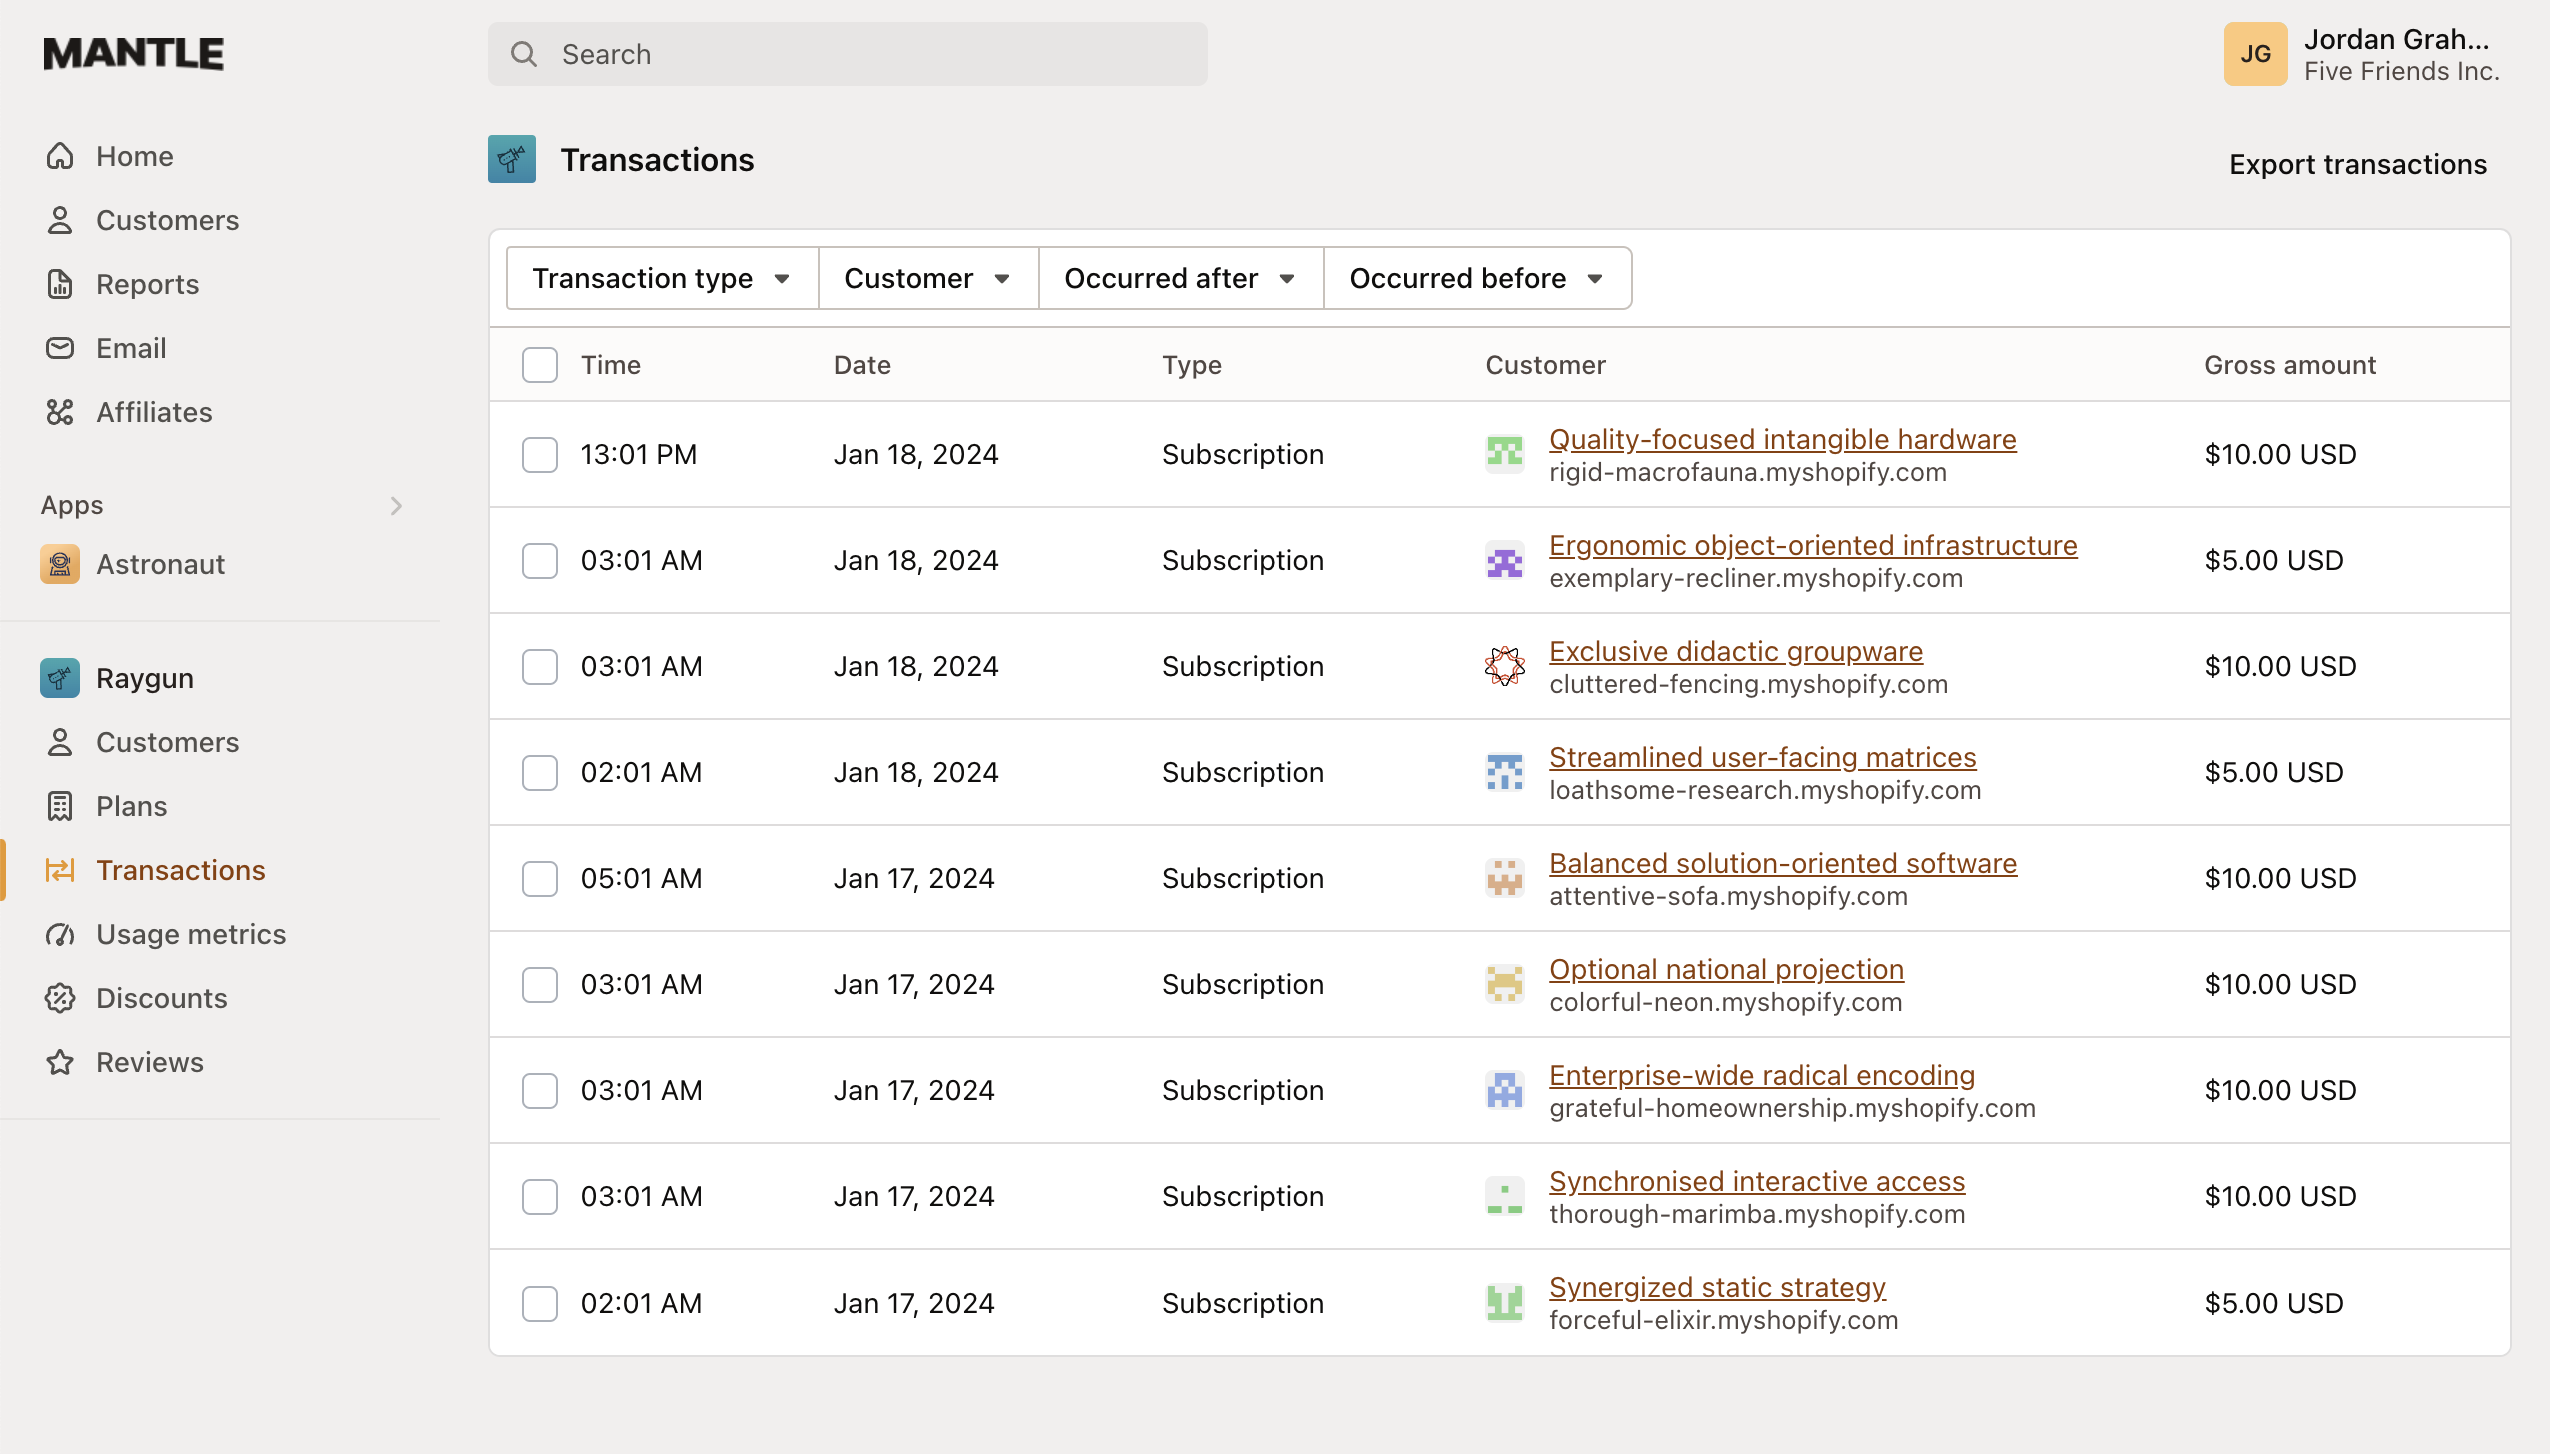Click the Gross amount column header

coord(2290,365)
